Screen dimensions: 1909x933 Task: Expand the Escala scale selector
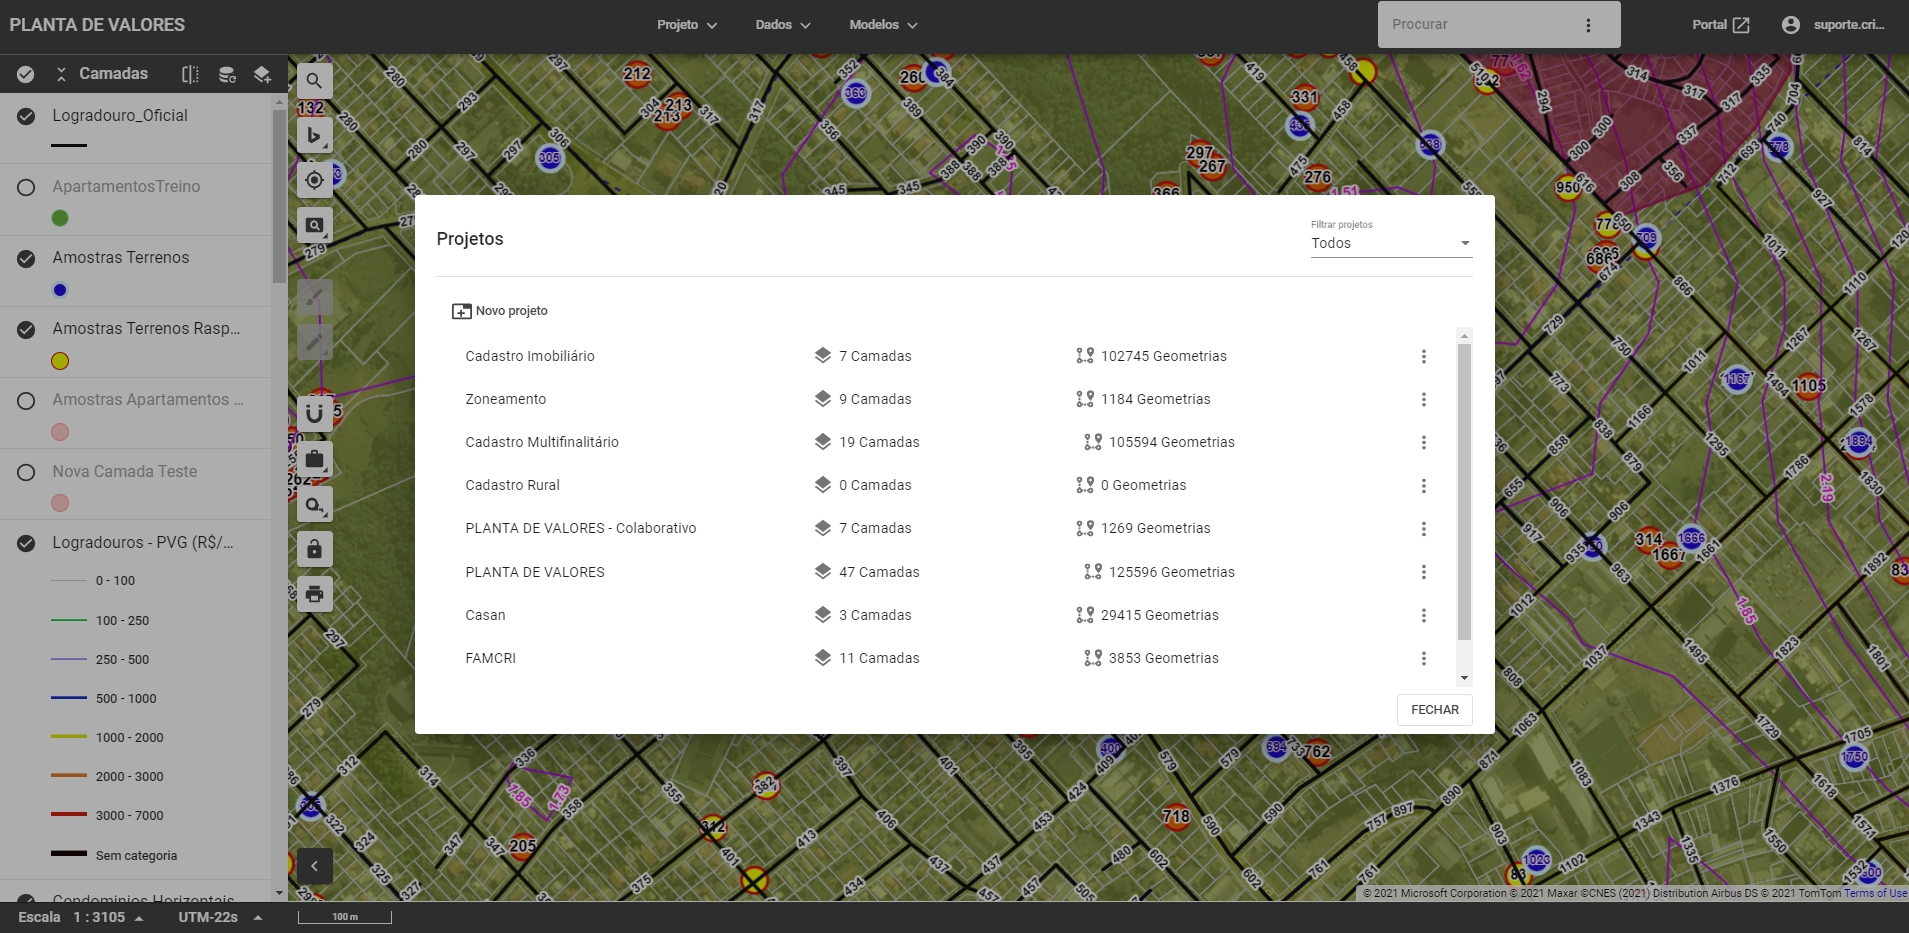coord(139,918)
